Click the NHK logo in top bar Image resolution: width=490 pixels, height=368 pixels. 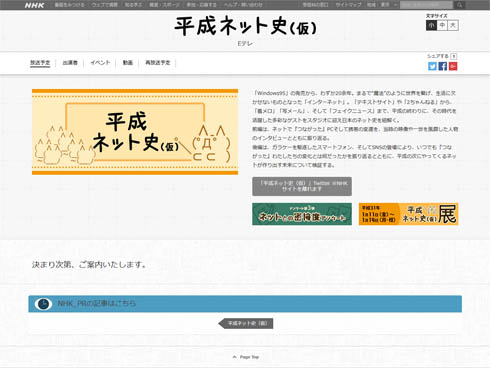(x=34, y=5)
